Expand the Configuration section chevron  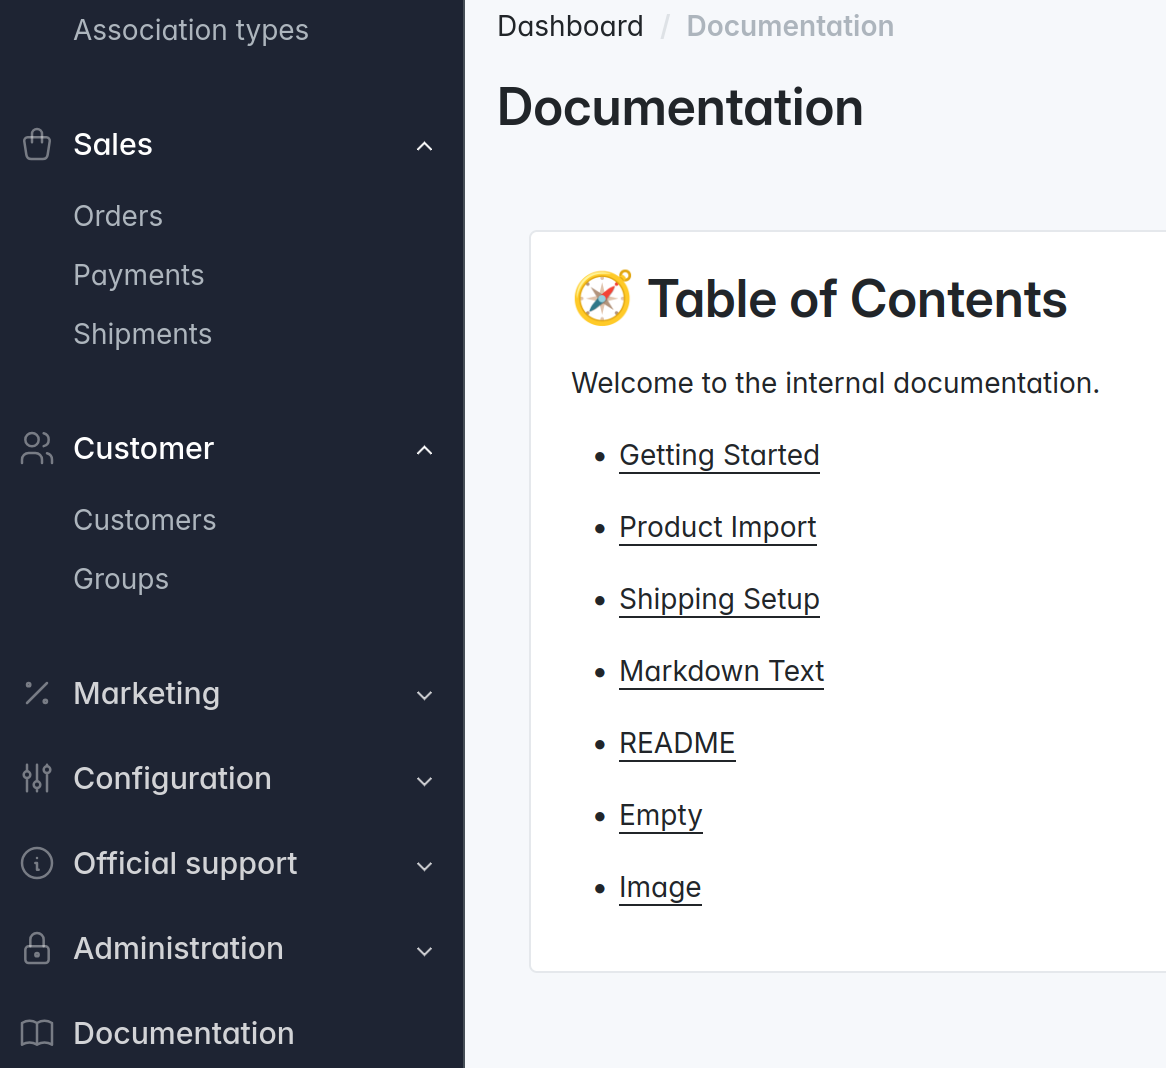[x=425, y=780]
